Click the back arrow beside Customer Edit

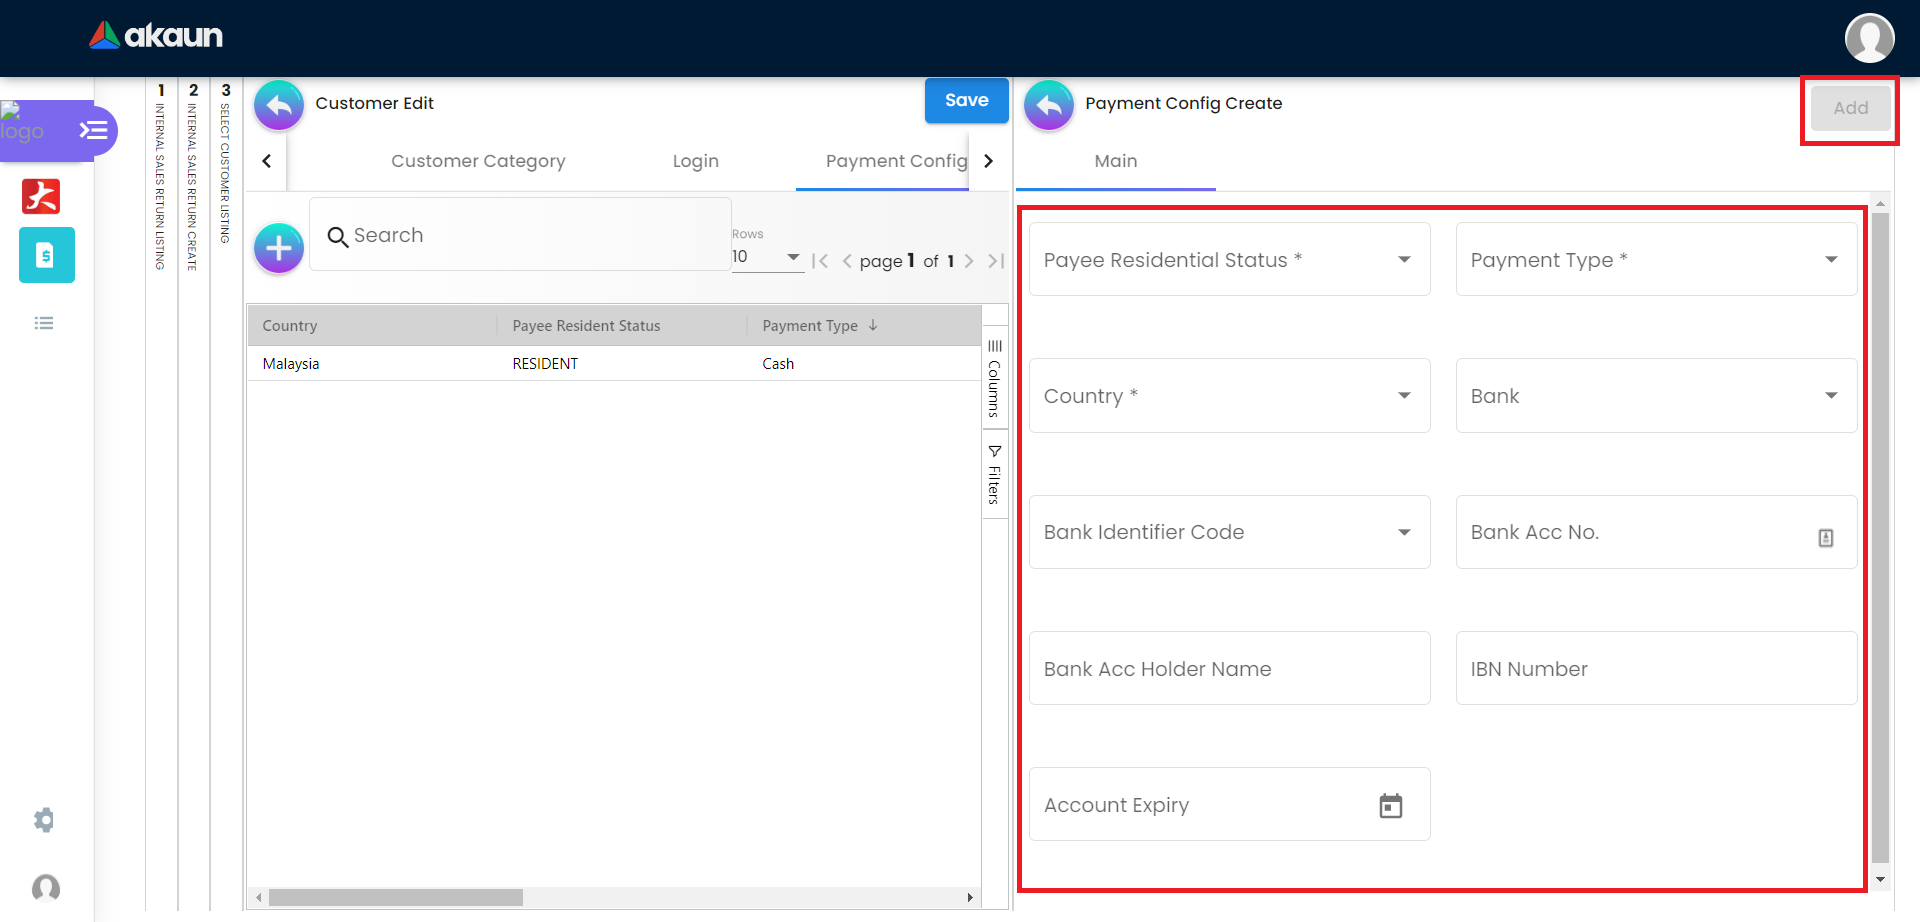279,104
